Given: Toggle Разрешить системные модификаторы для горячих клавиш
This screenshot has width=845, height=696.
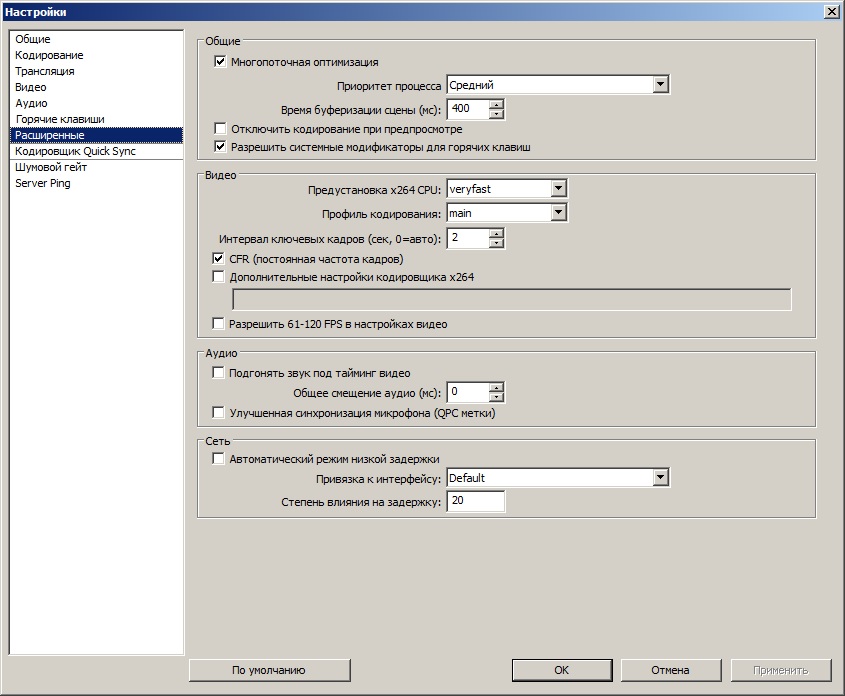Looking at the screenshot, I should [x=220, y=146].
